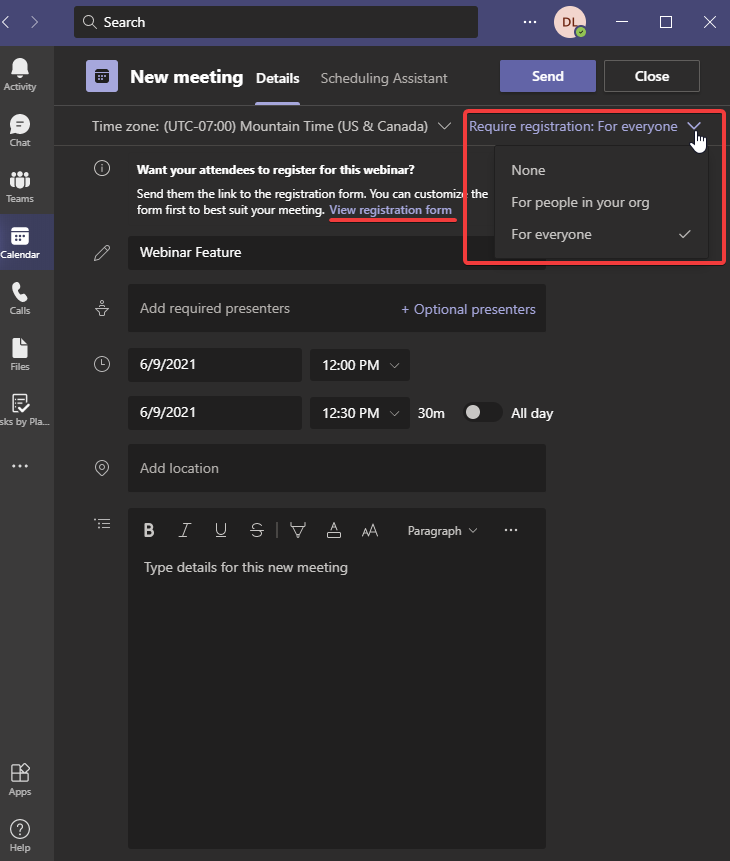Open the View registration form link
730x861 pixels.
point(391,210)
